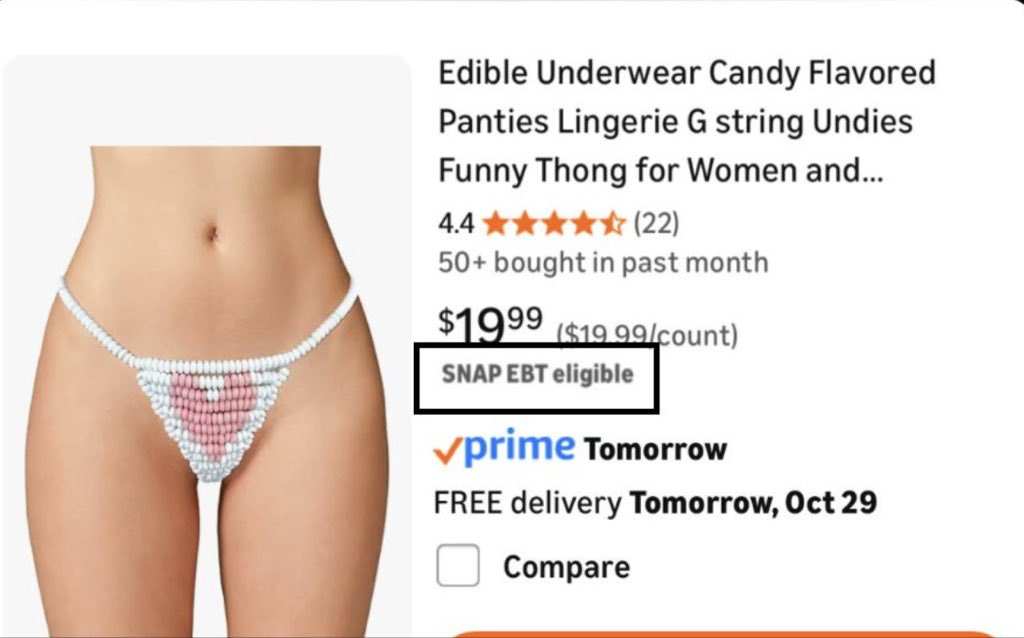Click the 4.4 rating number

[x=456, y=224]
